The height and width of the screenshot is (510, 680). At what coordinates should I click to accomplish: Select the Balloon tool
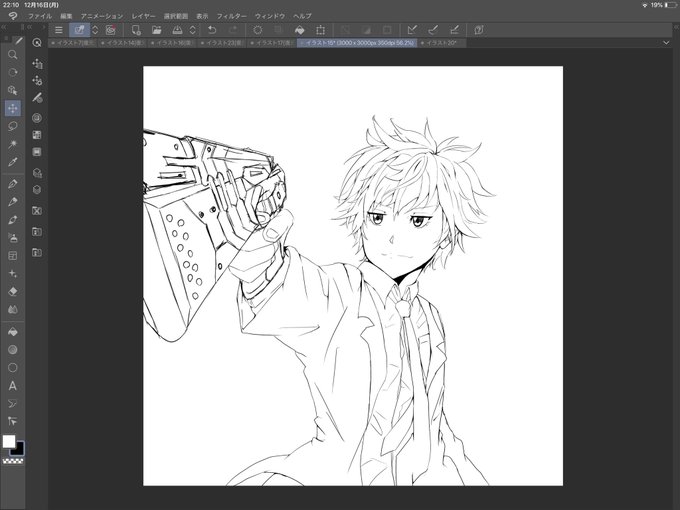pyautogui.click(x=13, y=404)
